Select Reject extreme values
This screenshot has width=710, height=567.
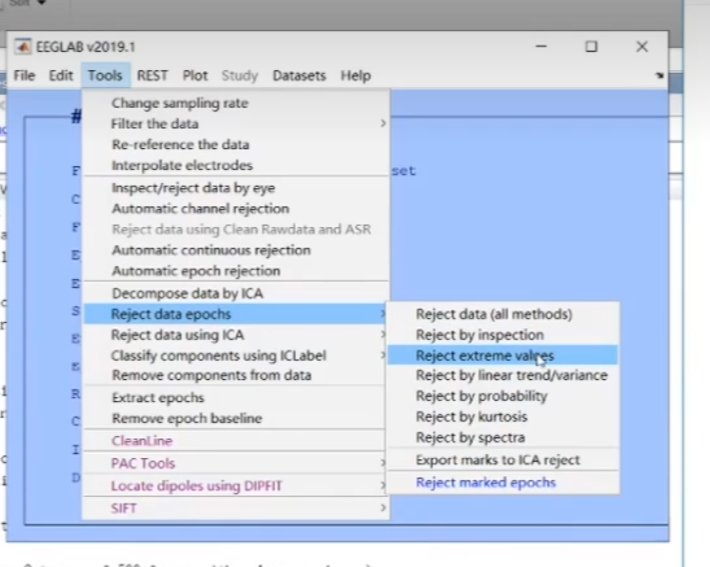click(x=484, y=355)
